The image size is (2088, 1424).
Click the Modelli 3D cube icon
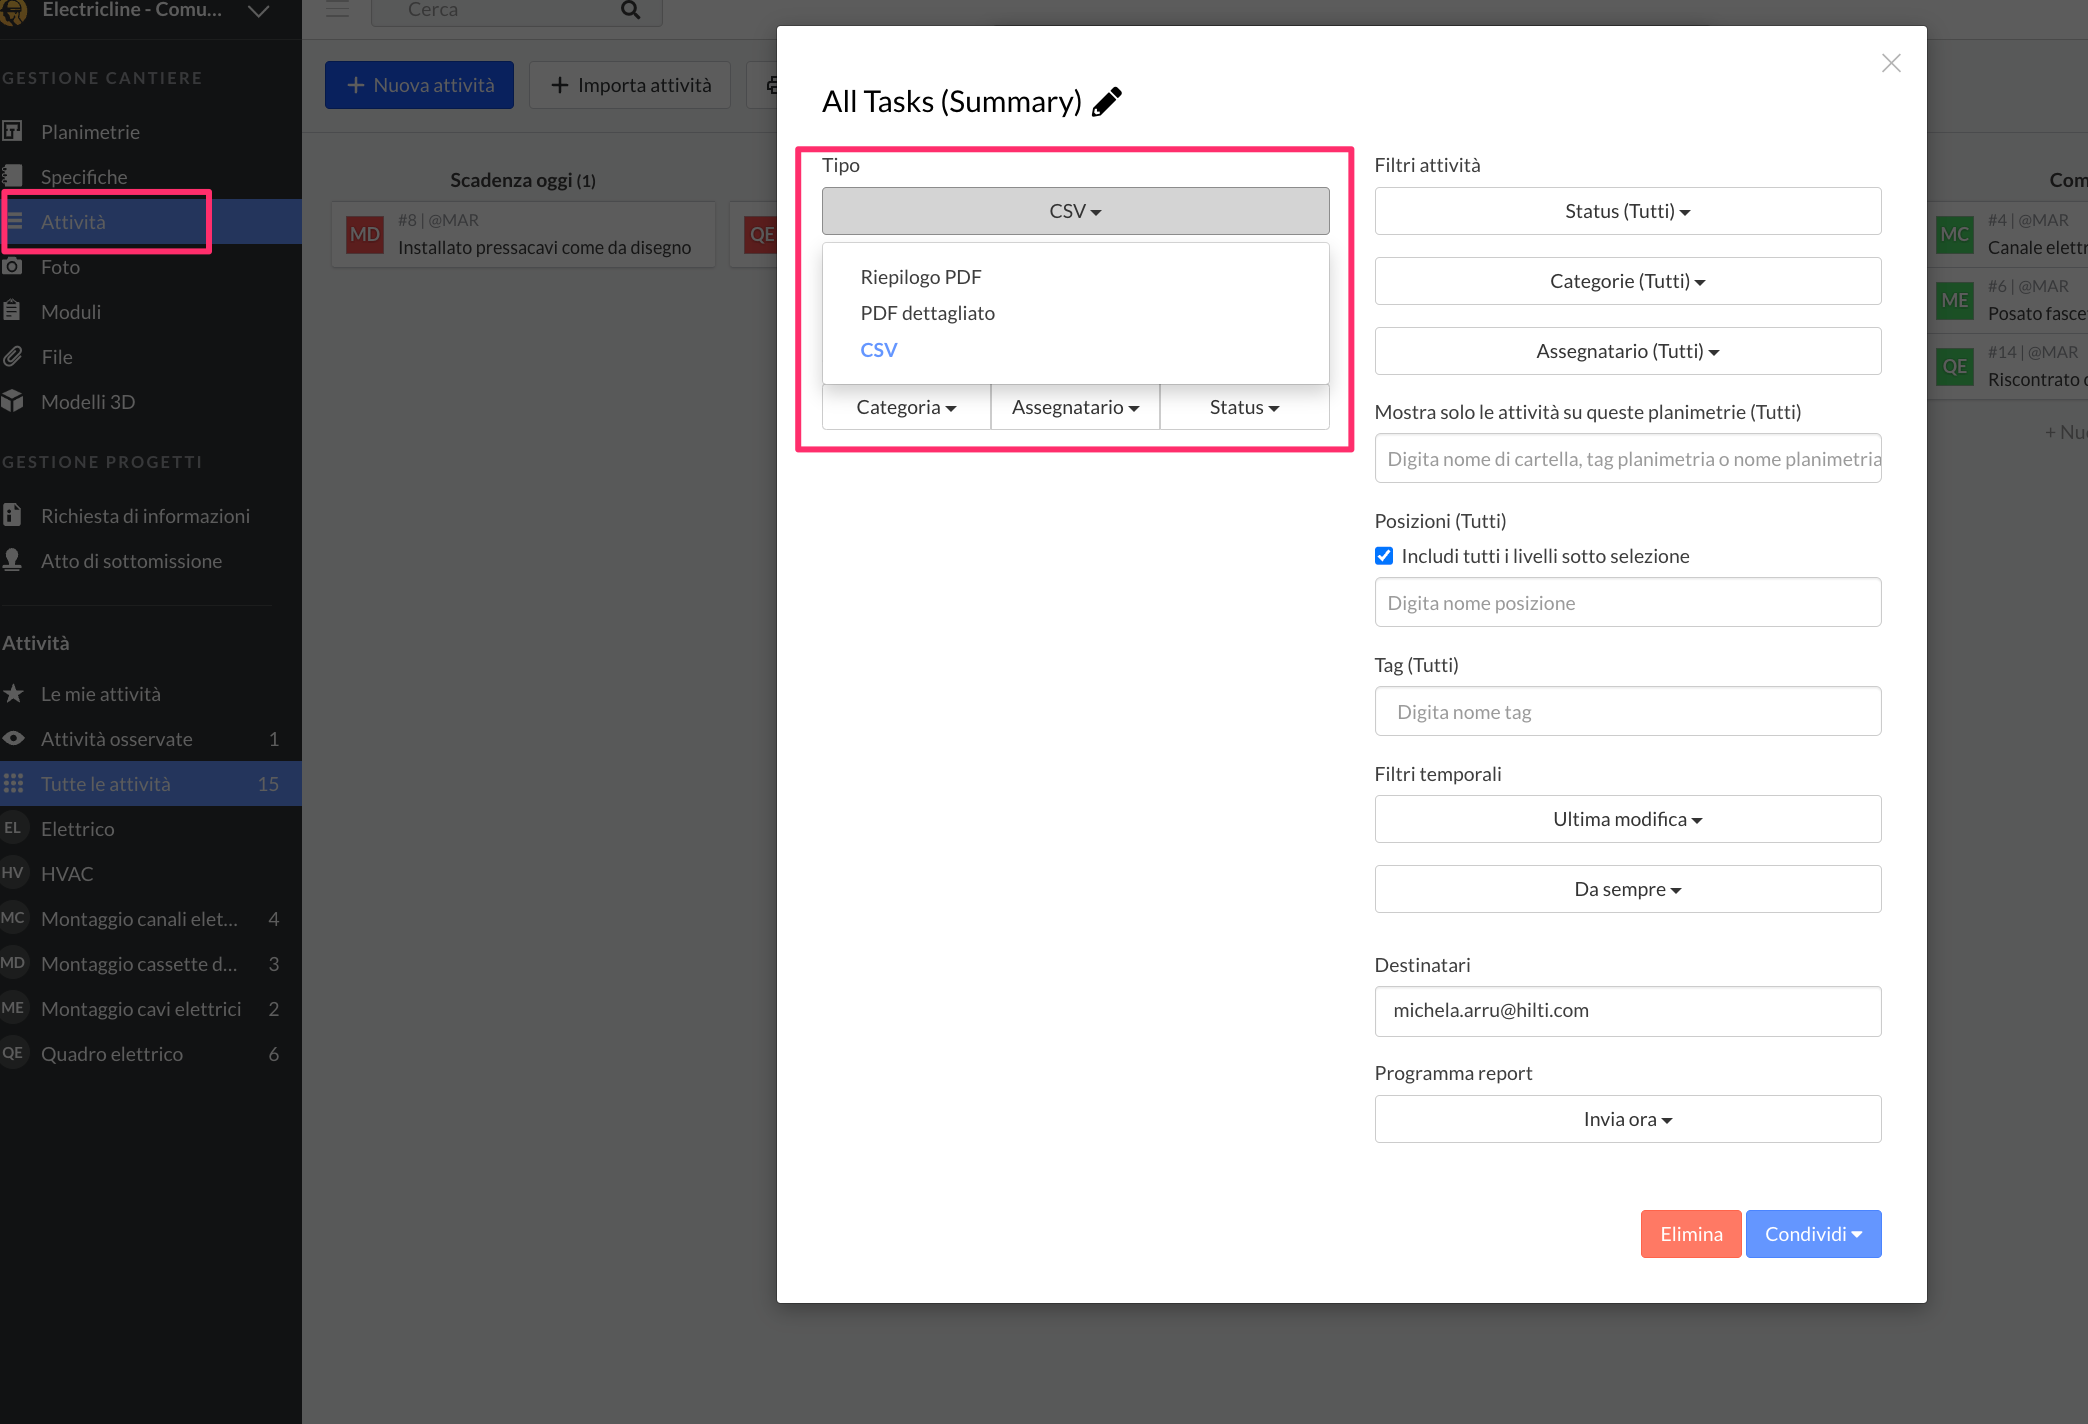click(x=13, y=402)
